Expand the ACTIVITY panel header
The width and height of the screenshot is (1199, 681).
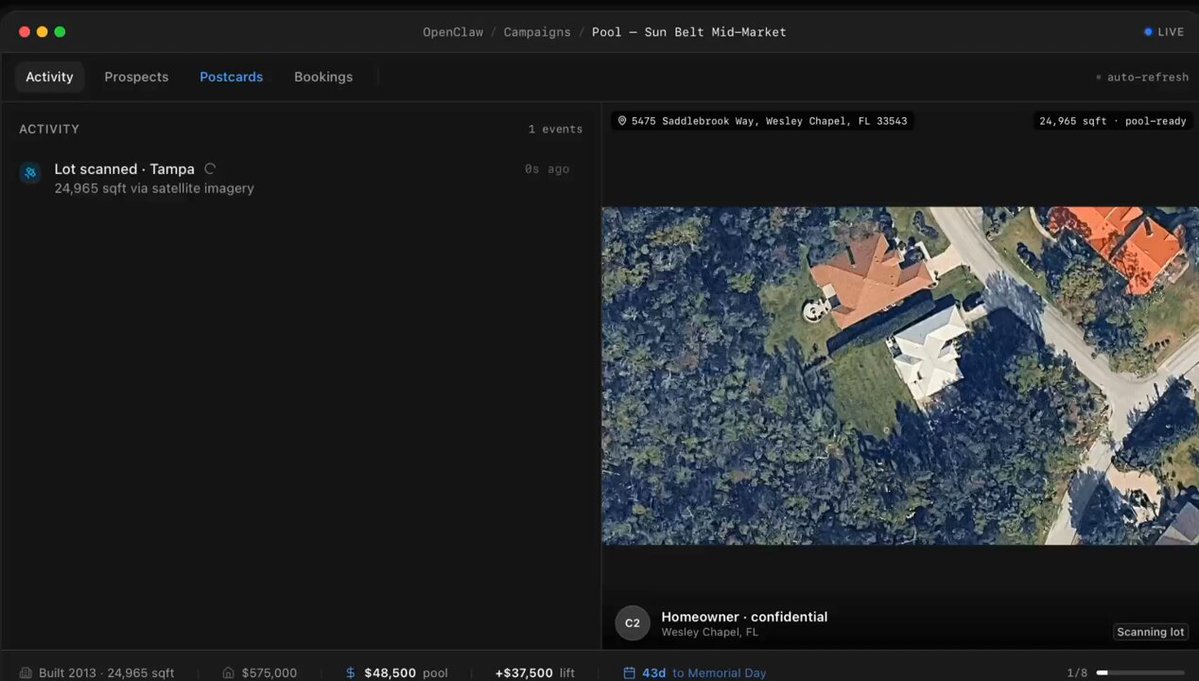click(x=48, y=128)
